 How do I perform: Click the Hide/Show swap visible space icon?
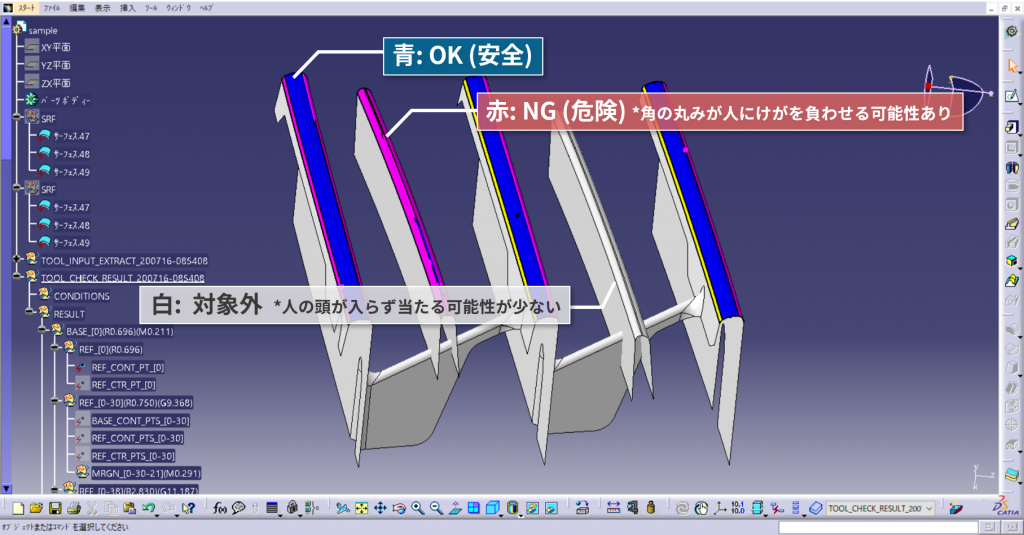coord(551,508)
